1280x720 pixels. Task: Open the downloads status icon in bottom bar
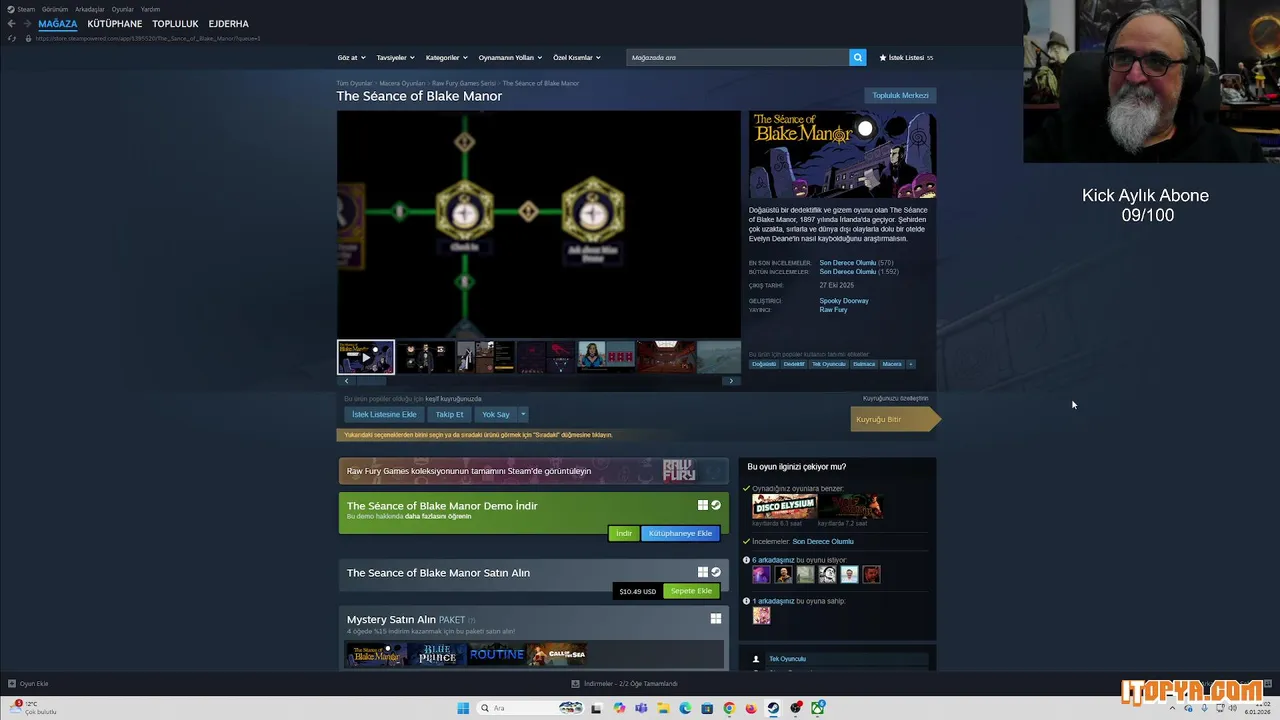pyautogui.click(x=575, y=684)
